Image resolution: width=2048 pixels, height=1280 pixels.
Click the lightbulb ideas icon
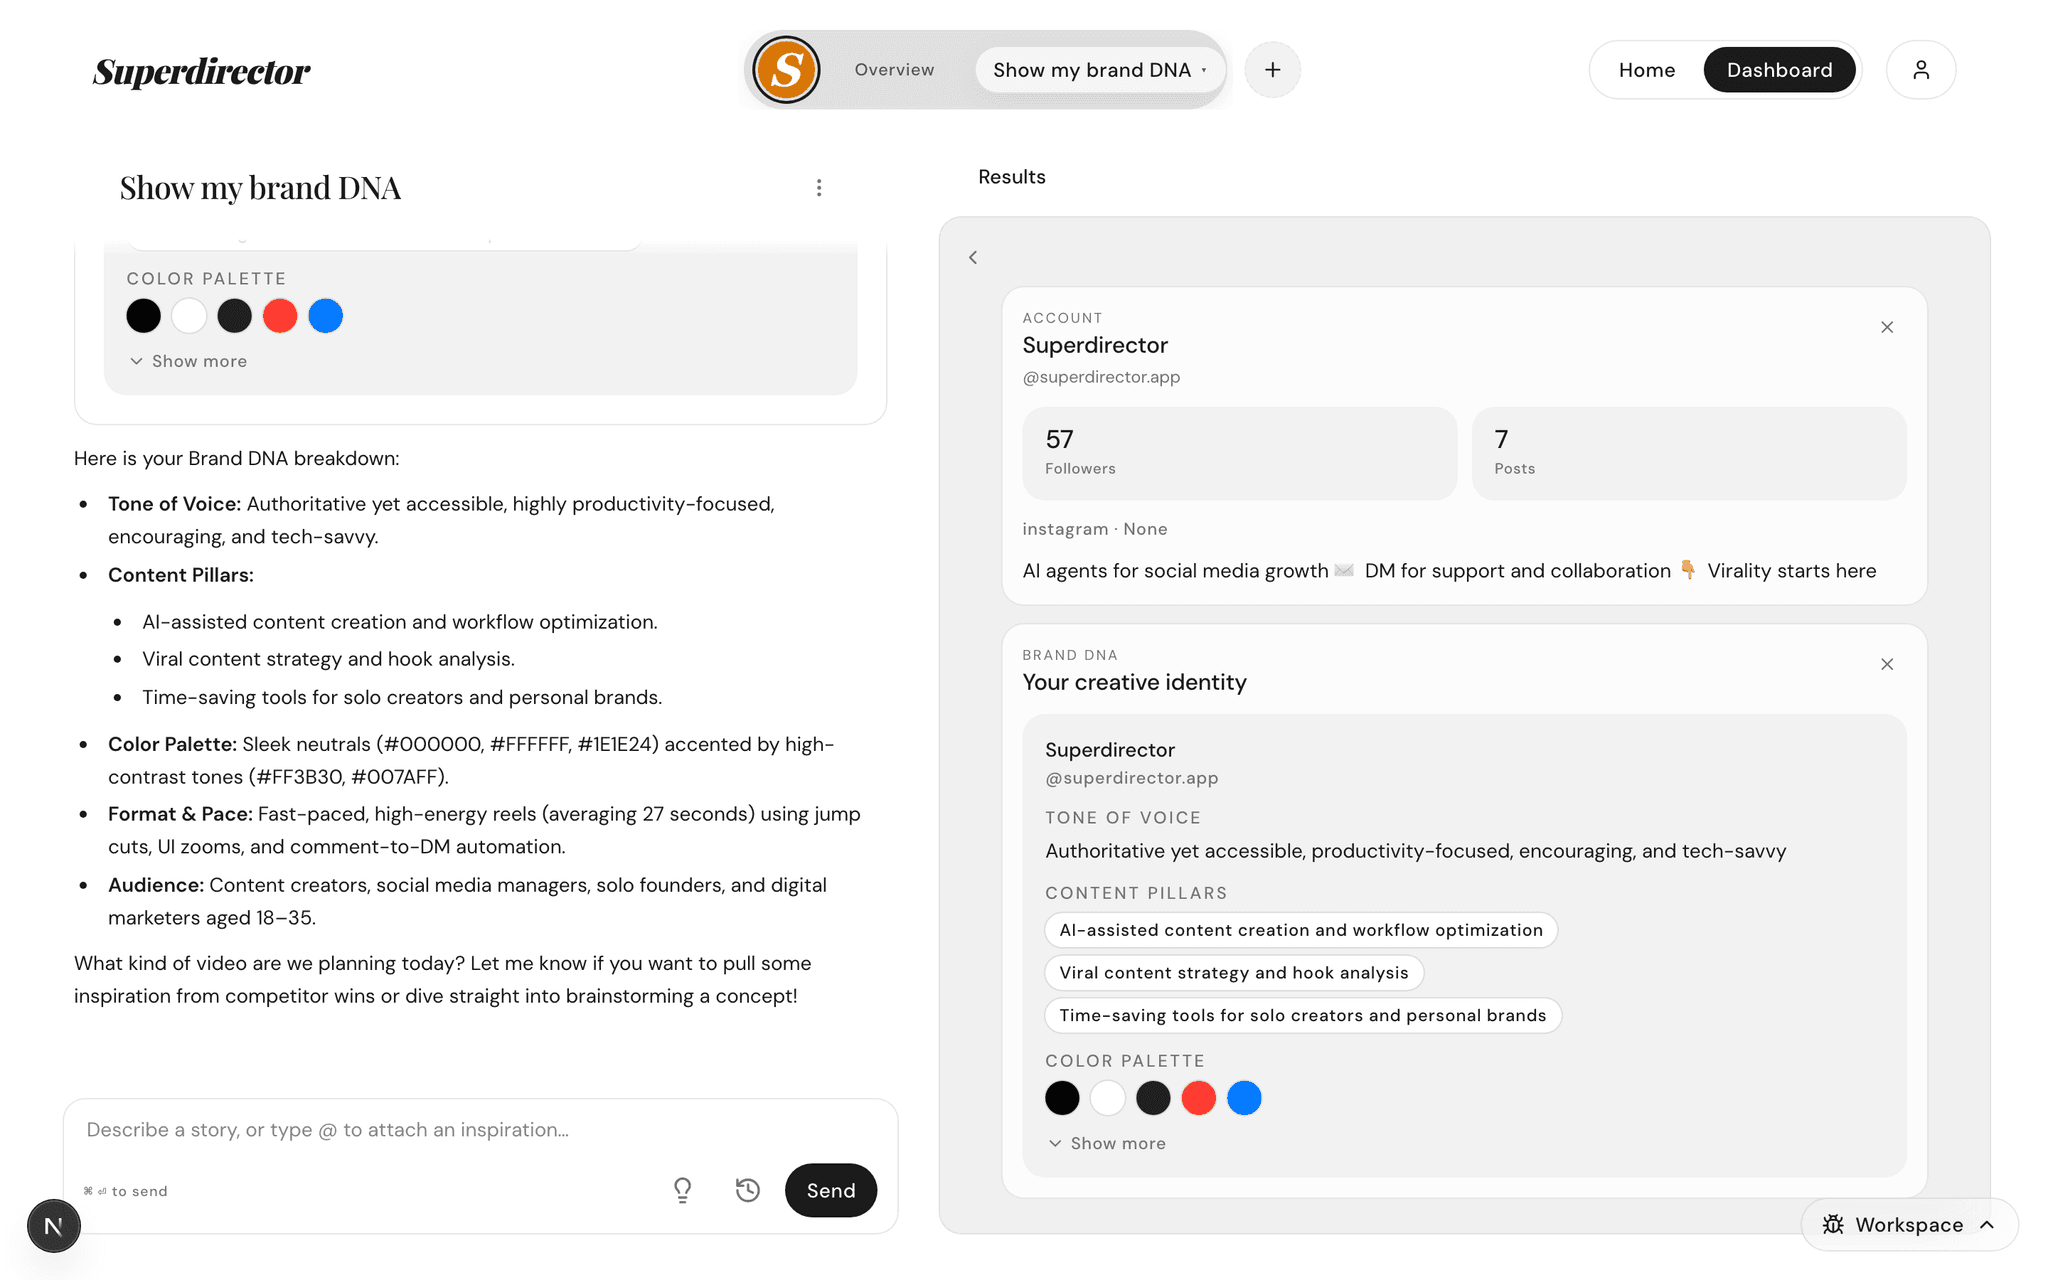(682, 1190)
